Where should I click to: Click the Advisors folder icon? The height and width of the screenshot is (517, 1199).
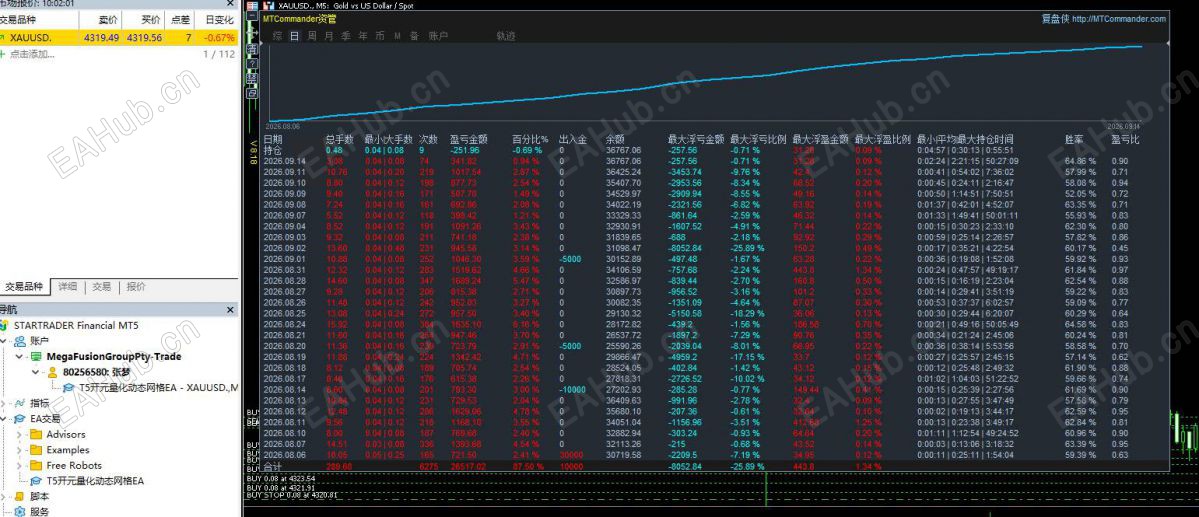click(35, 434)
